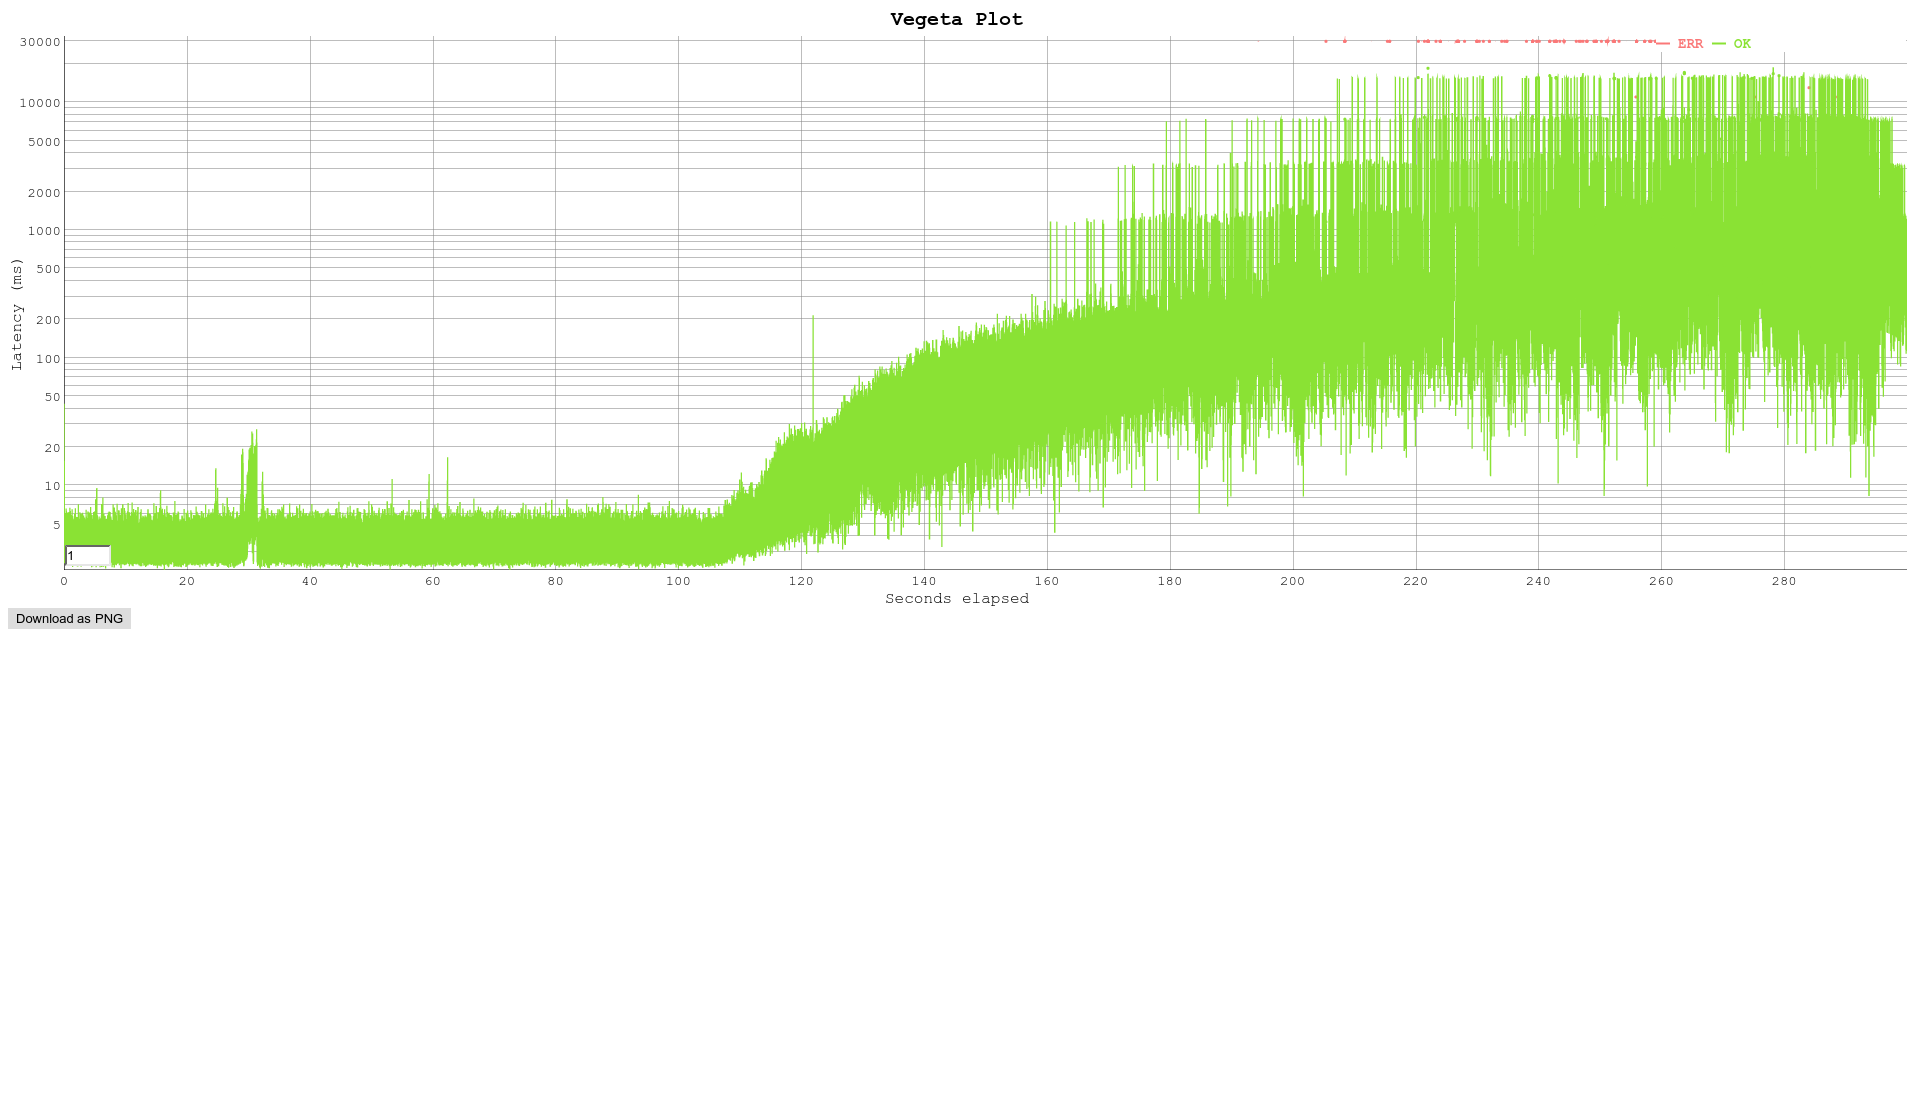Click the Latency (ms) axis label
Screen dimensions: 1920x1110
click(x=16, y=314)
